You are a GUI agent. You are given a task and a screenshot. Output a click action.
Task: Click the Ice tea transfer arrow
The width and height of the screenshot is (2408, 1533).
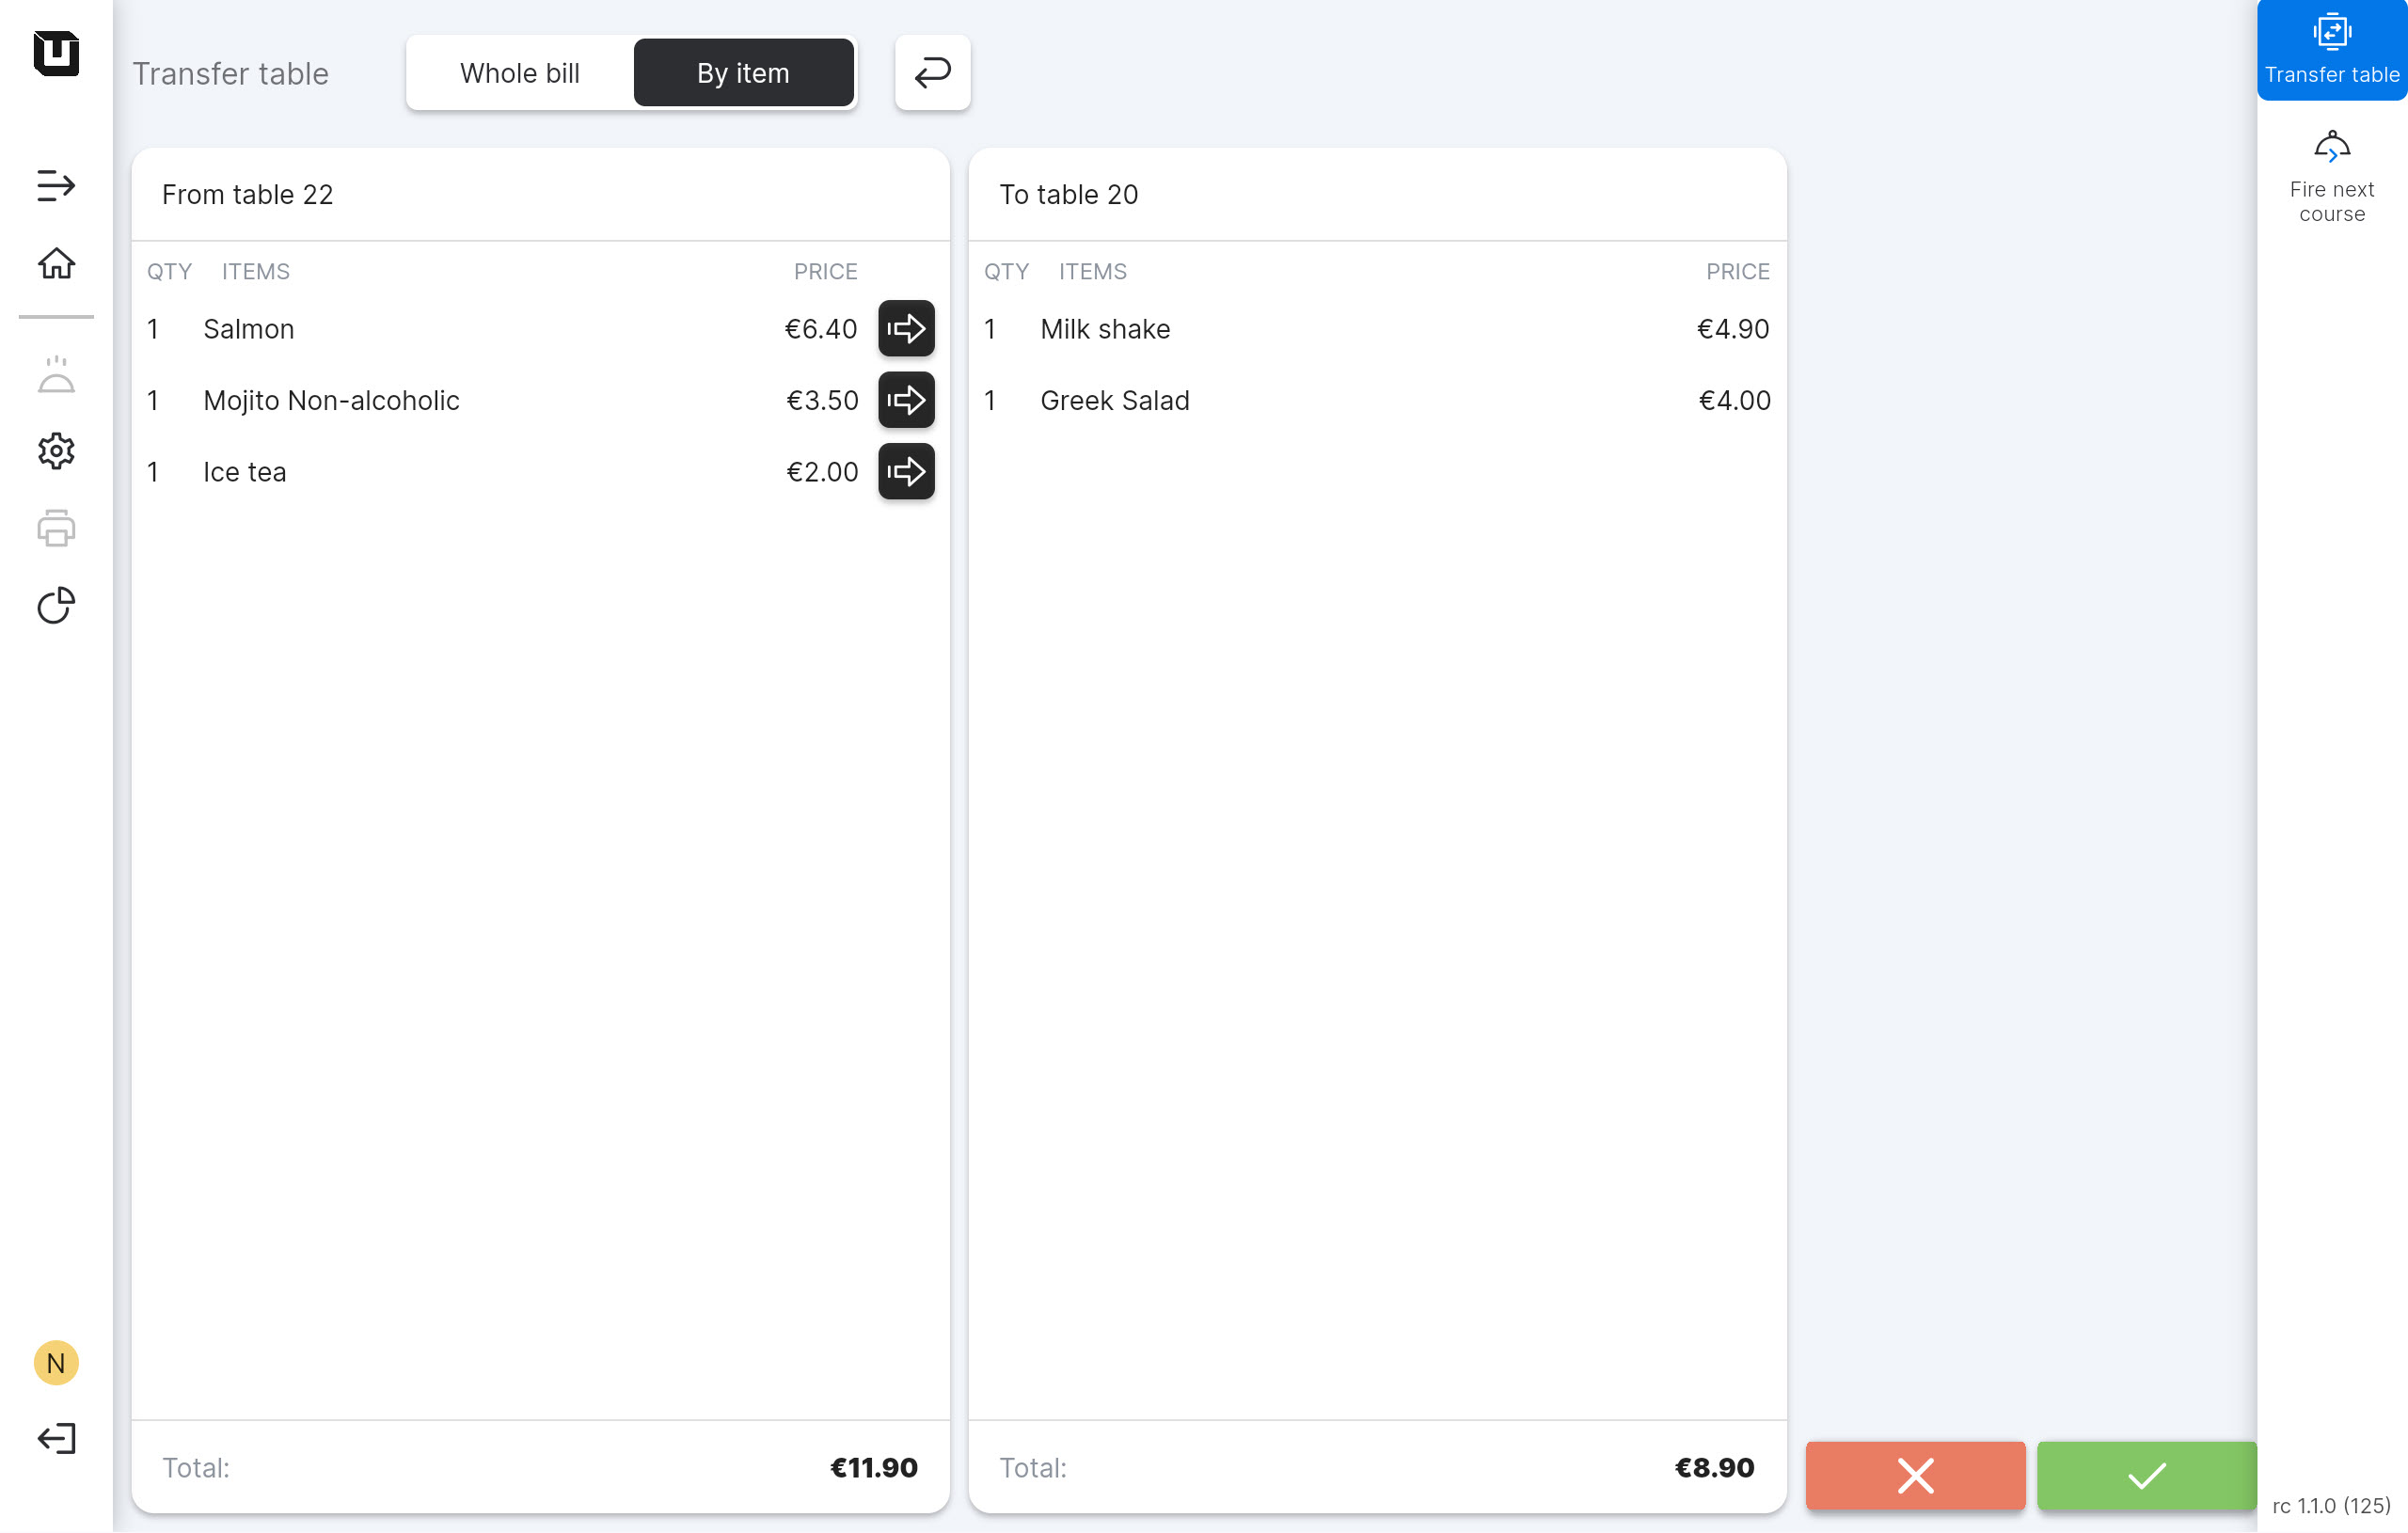click(906, 471)
